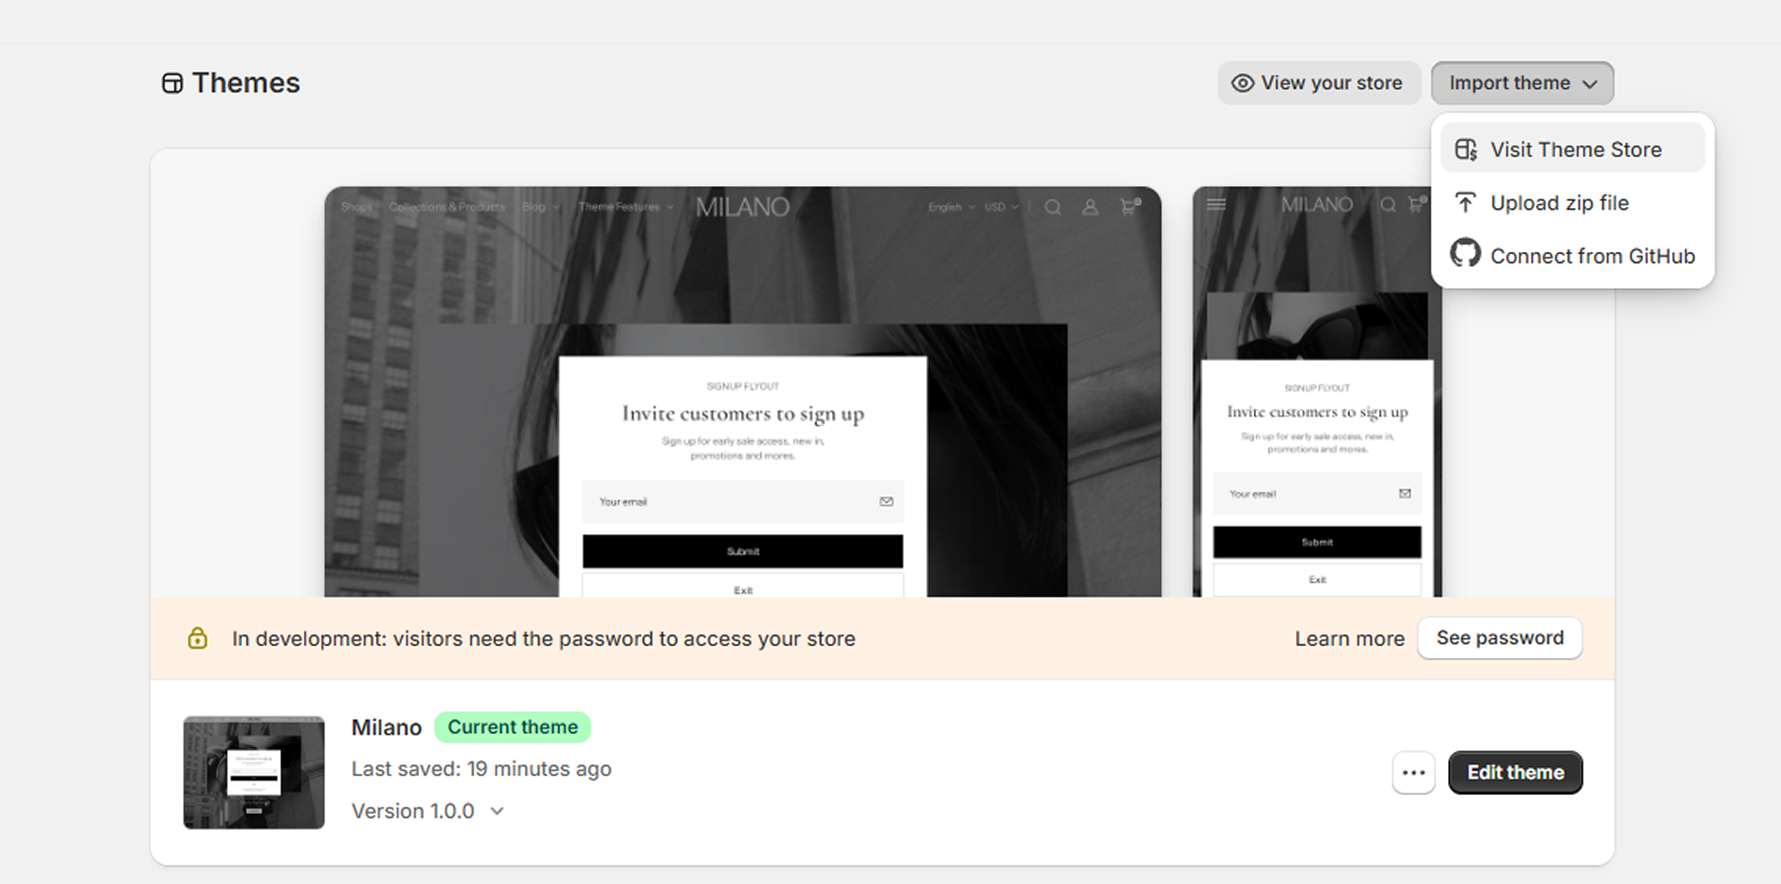The image size is (1781, 884).
Task: Select Connect from GitHub
Action: click(x=1592, y=256)
